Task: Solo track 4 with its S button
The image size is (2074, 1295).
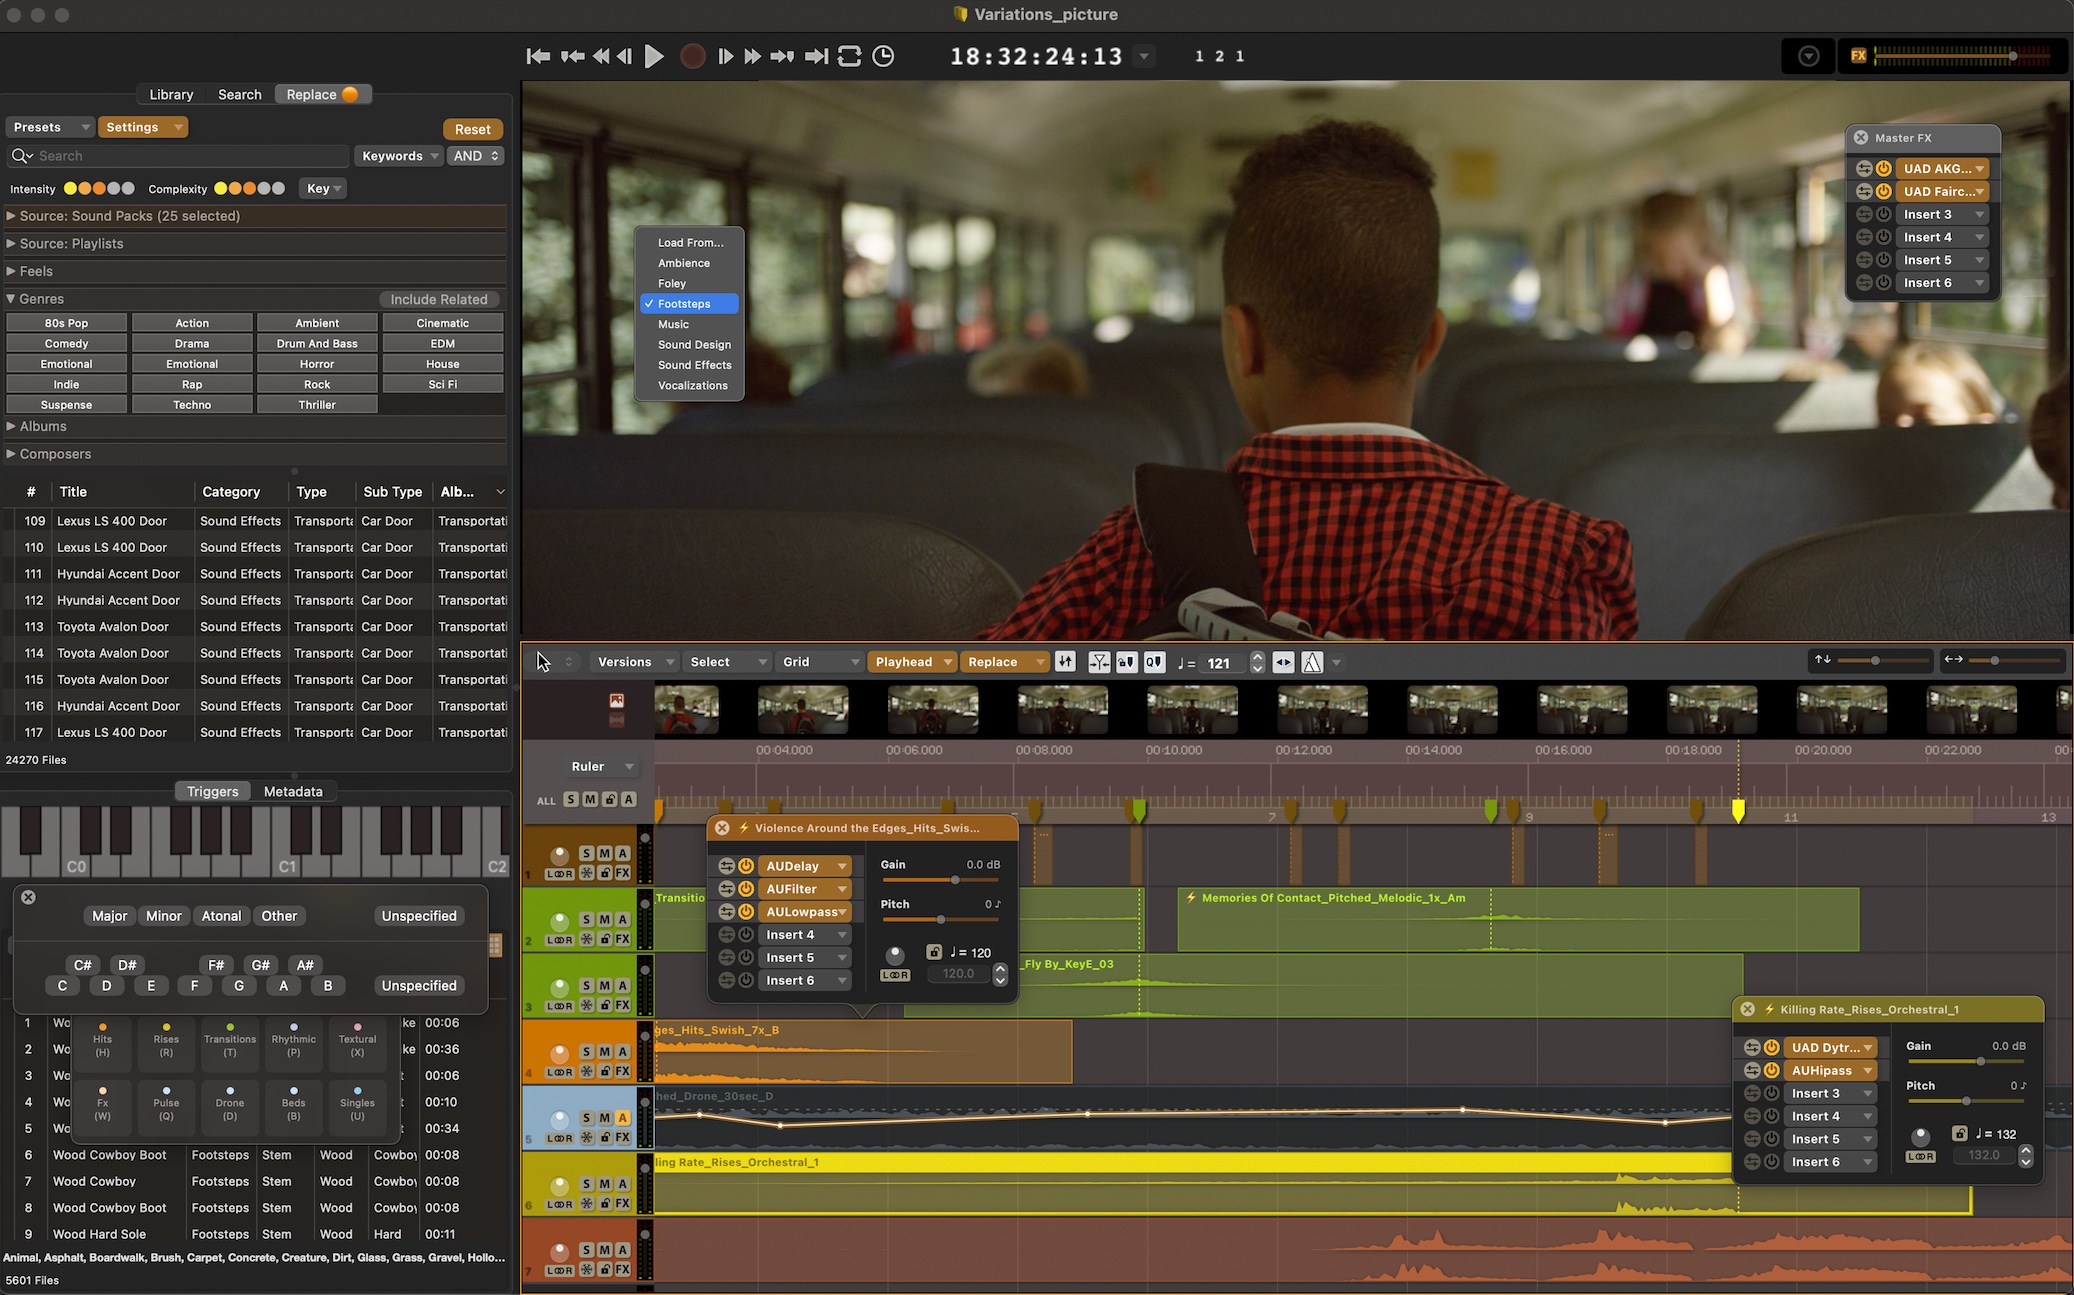Action: [586, 1051]
